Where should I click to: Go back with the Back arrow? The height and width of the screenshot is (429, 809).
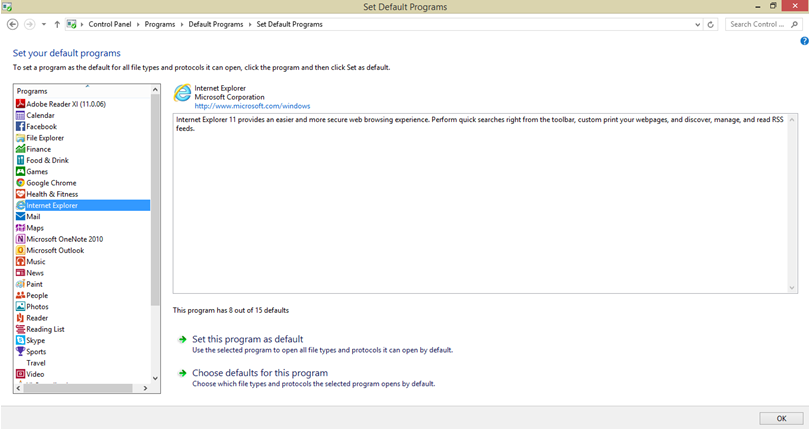tap(13, 24)
